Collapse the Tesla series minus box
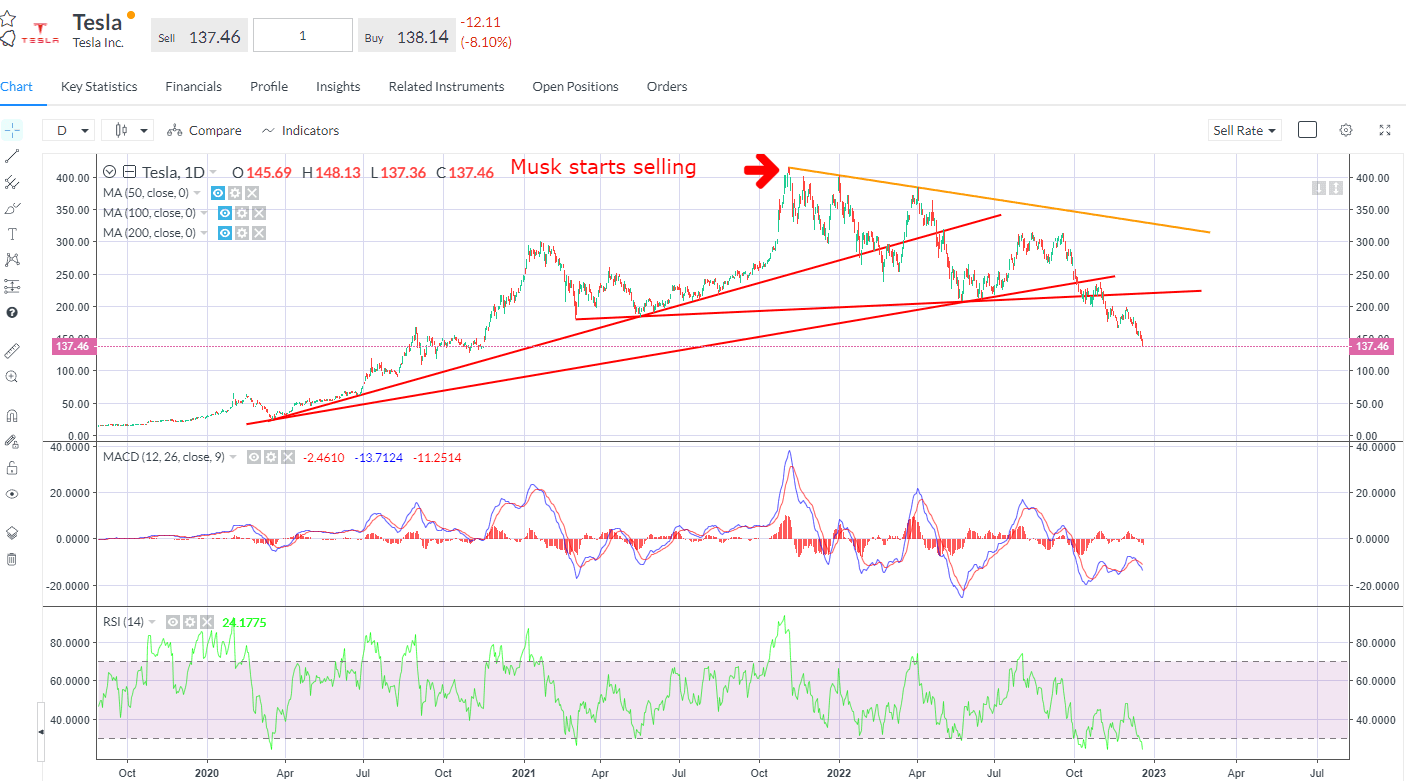The width and height of the screenshot is (1406, 781). (x=129, y=172)
